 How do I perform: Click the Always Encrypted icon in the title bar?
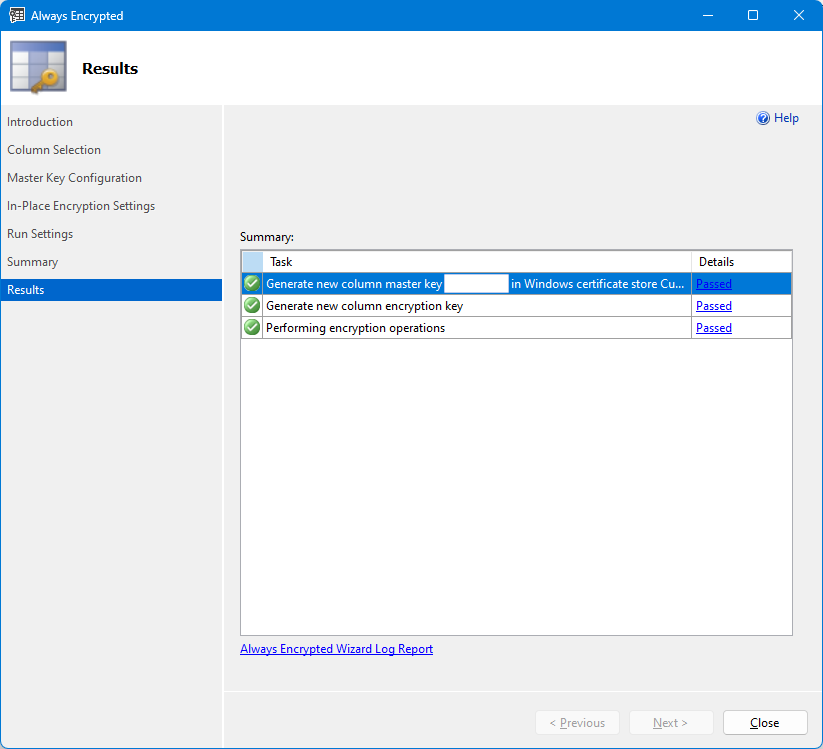coord(16,15)
